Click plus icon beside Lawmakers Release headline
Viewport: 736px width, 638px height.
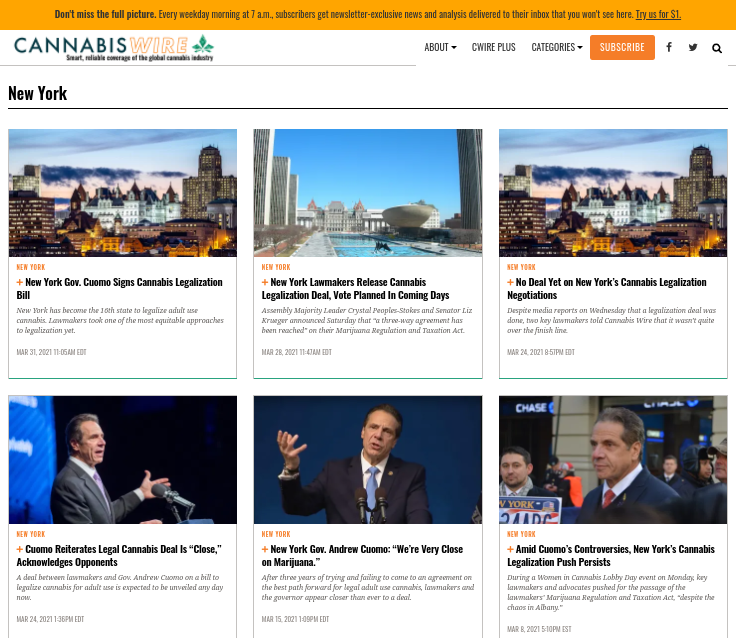click(265, 282)
